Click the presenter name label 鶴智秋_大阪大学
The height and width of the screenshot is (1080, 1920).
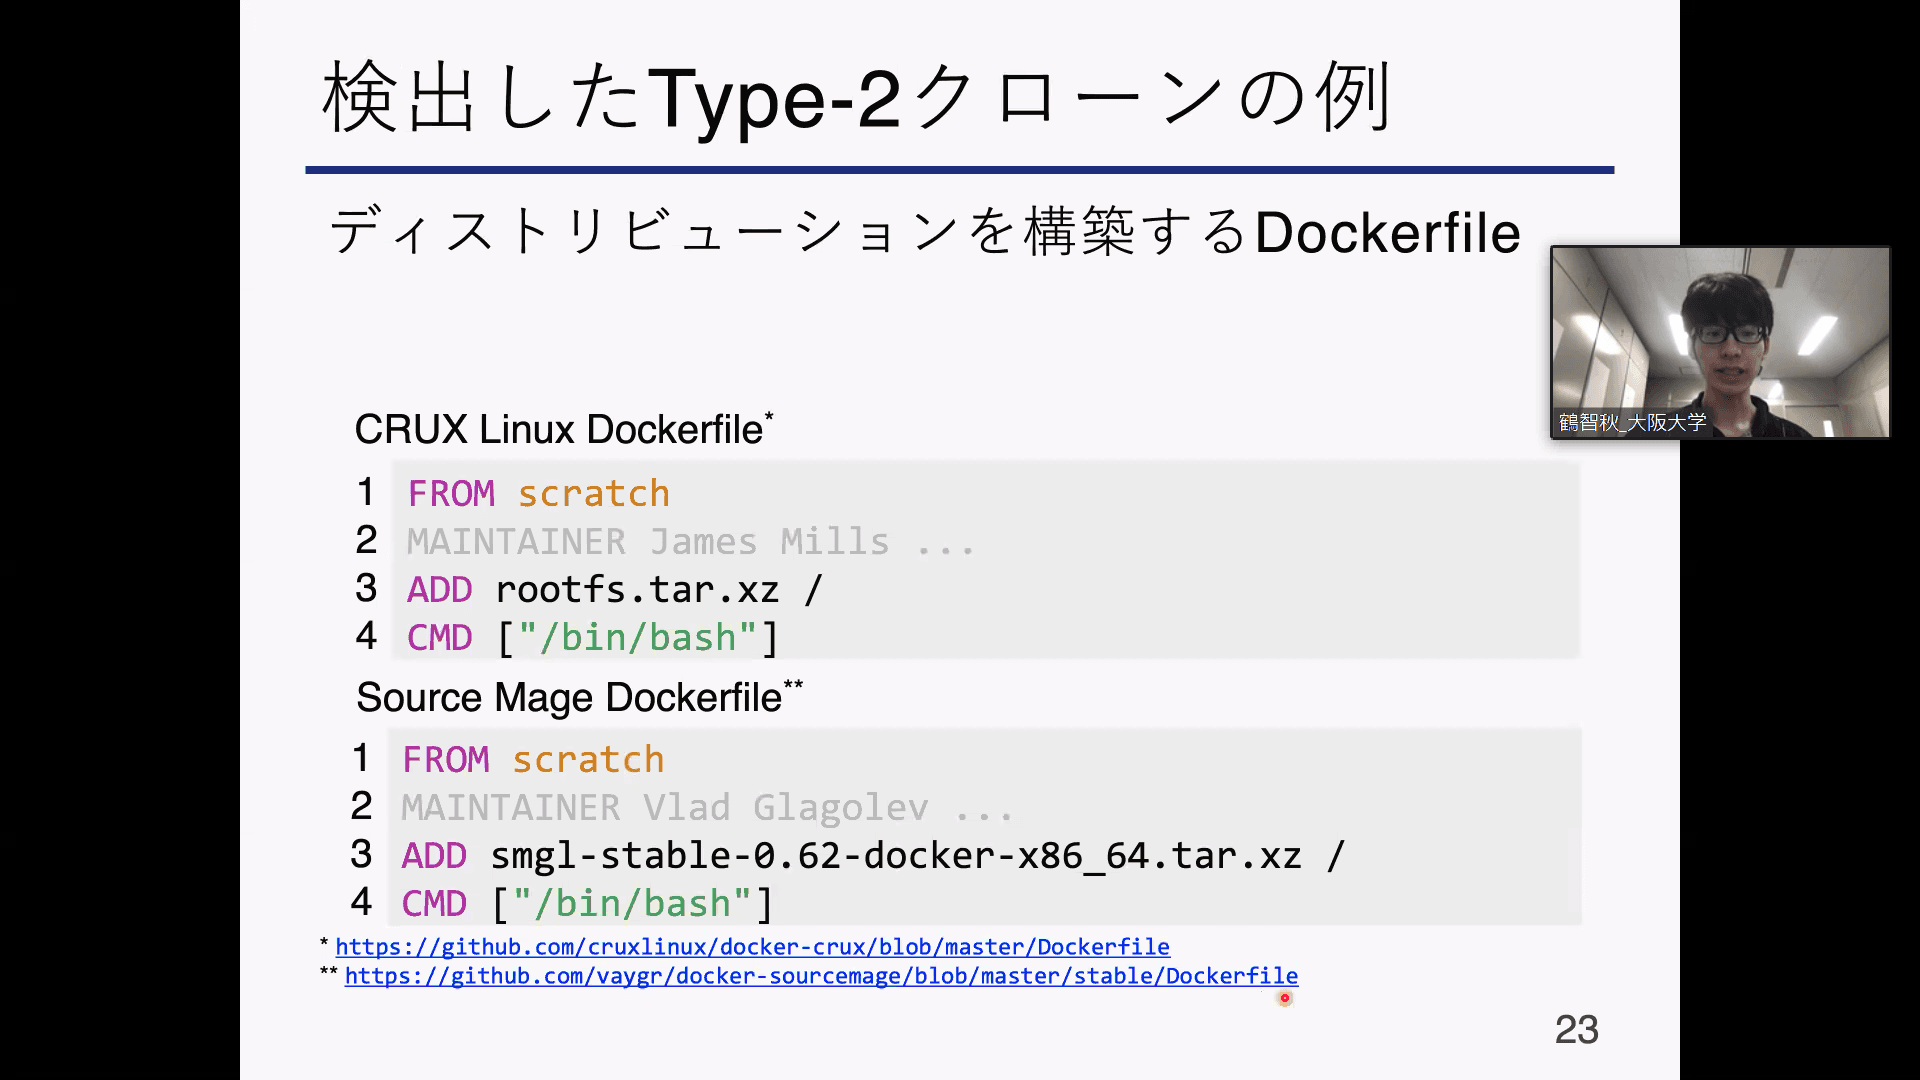click(1632, 423)
